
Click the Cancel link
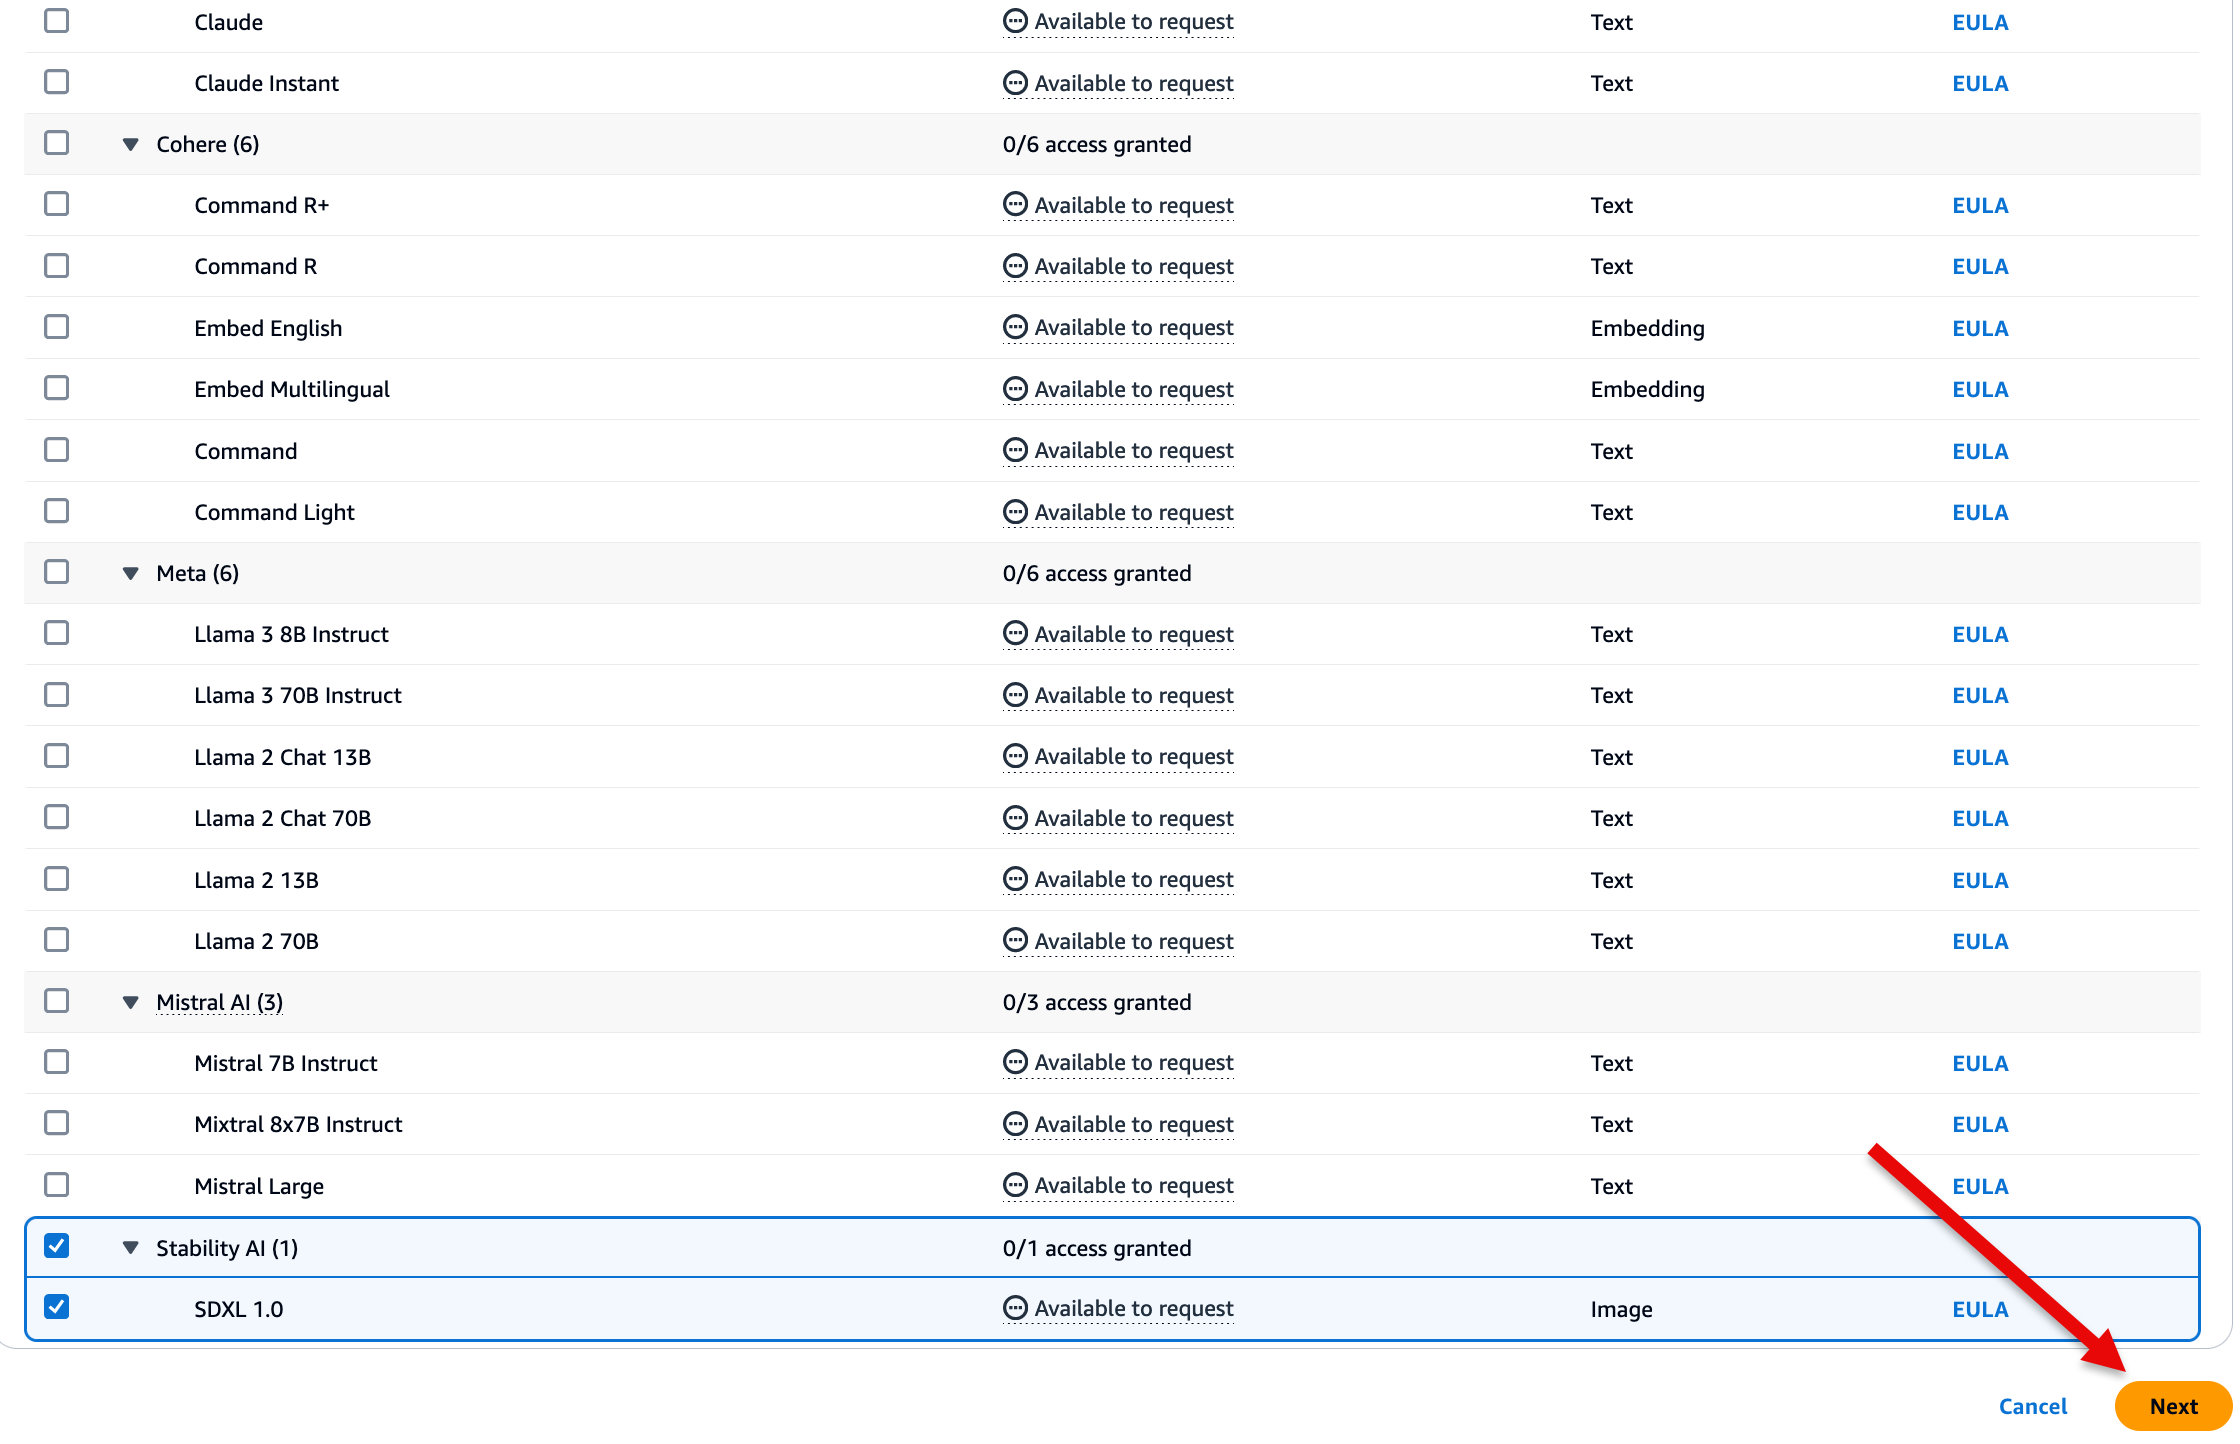coord(2032,1406)
